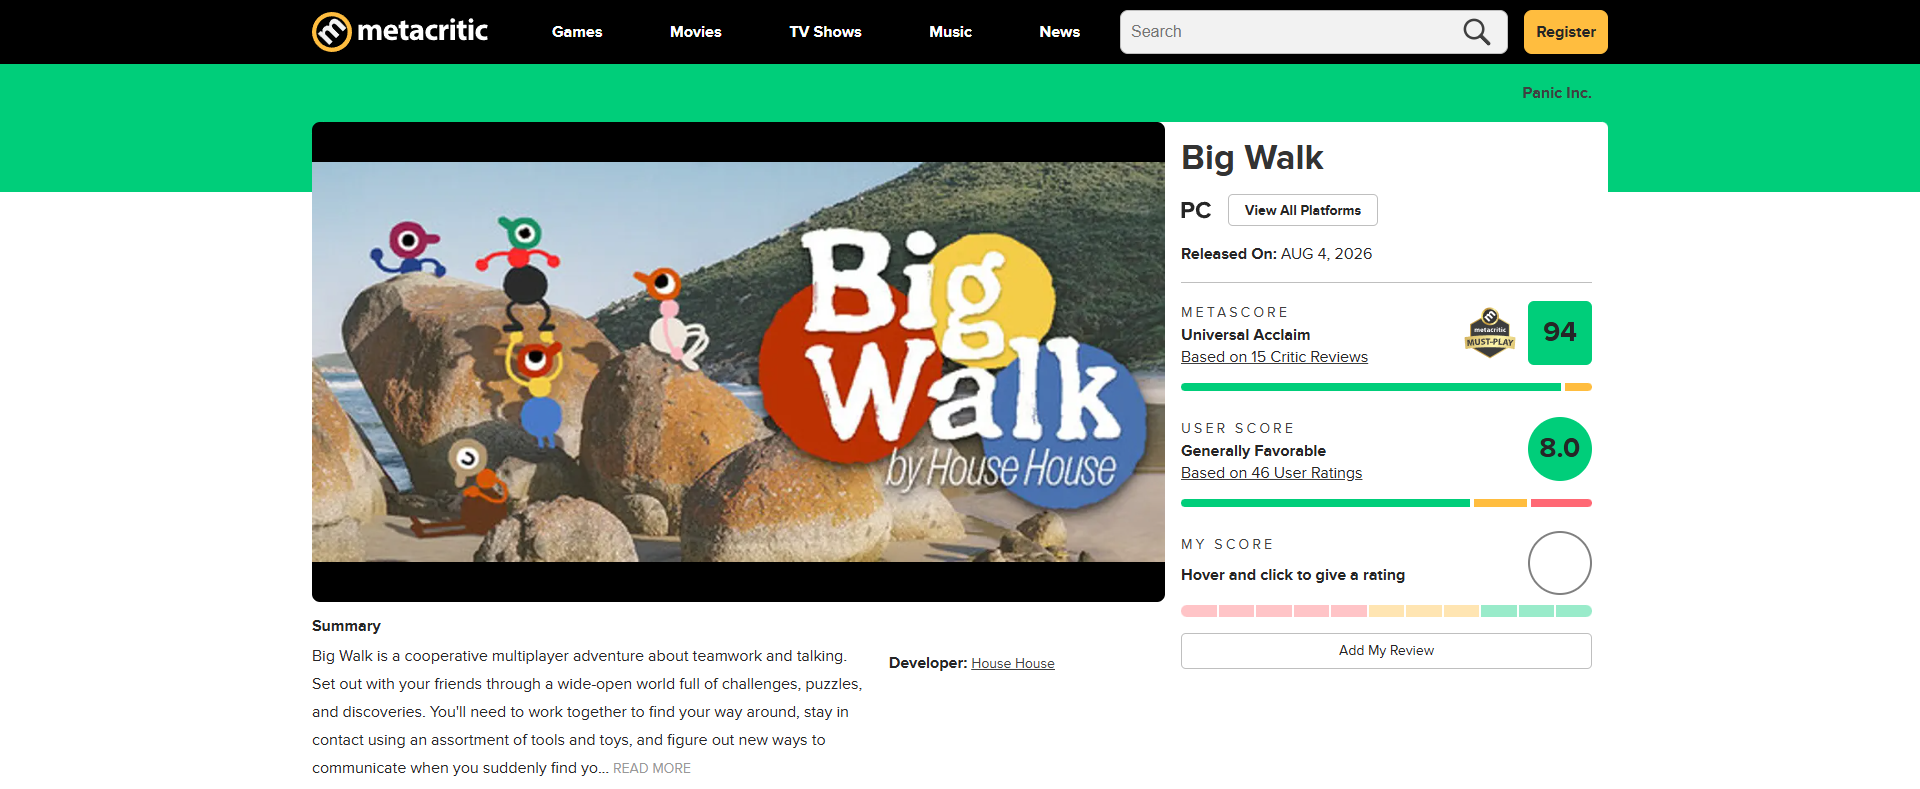The width and height of the screenshot is (1920, 789).
Task: Expand summary with READ MORE
Action: pos(652,768)
